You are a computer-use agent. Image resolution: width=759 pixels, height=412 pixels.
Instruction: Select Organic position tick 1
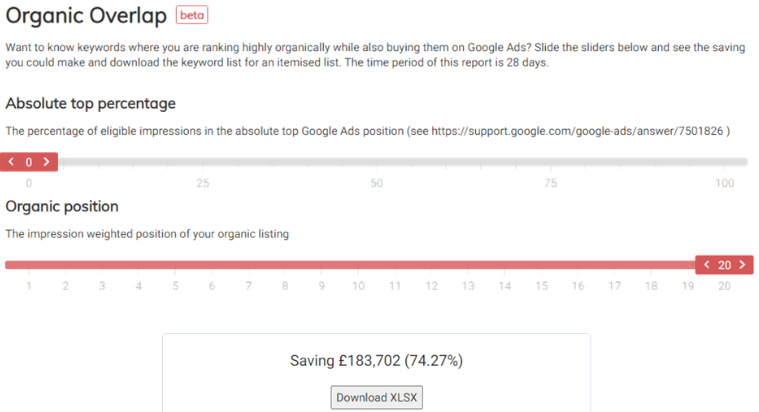tap(28, 286)
